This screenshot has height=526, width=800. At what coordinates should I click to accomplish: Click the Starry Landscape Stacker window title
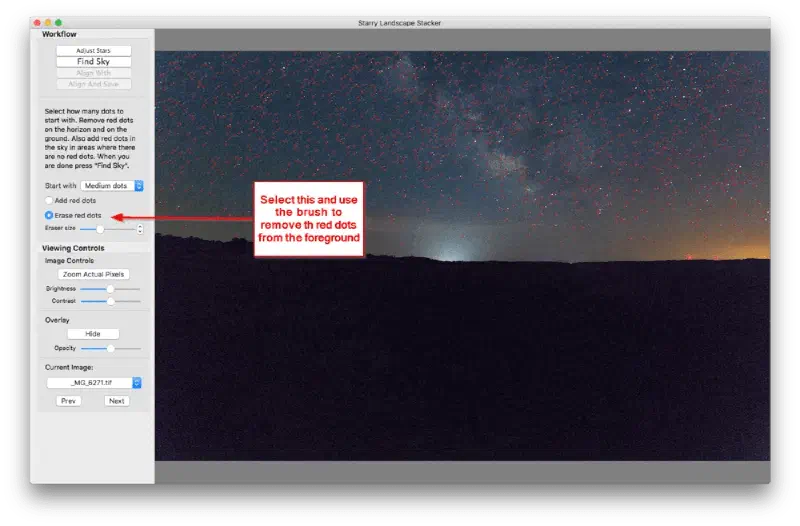(399, 23)
